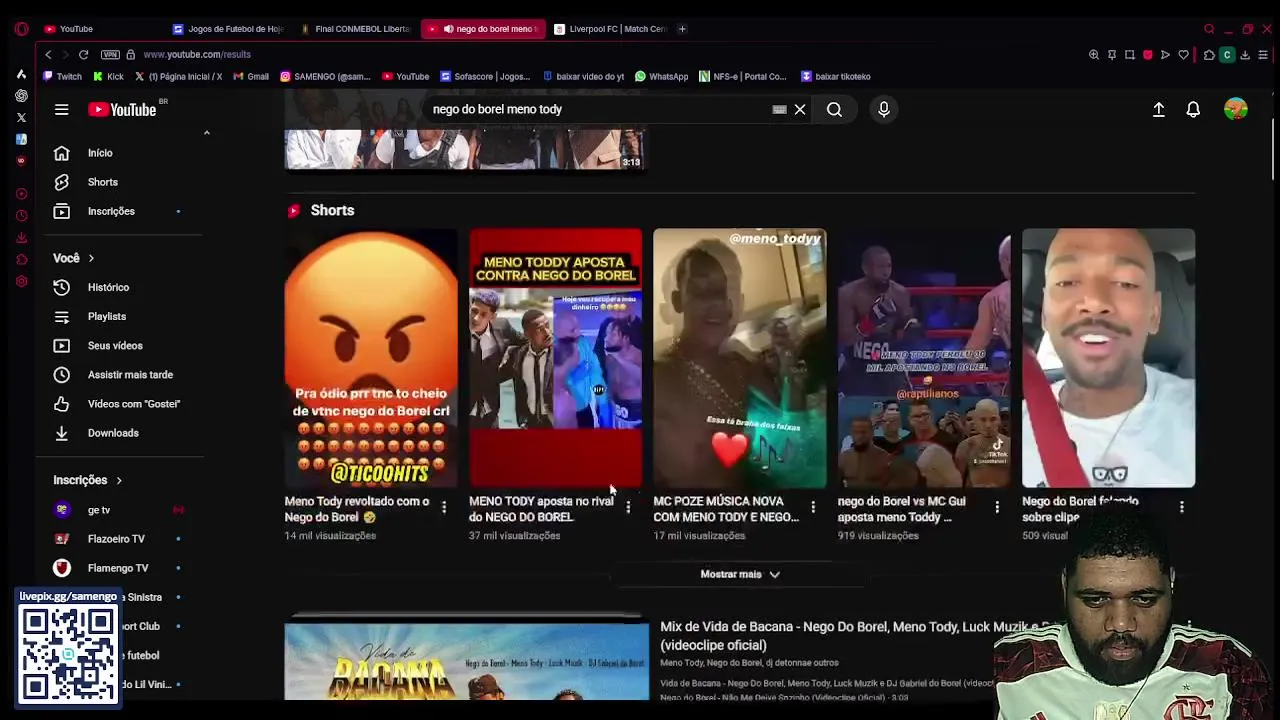Expand the Você section
The height and width of the screenshot is (720, 1280).
(74, 258)
